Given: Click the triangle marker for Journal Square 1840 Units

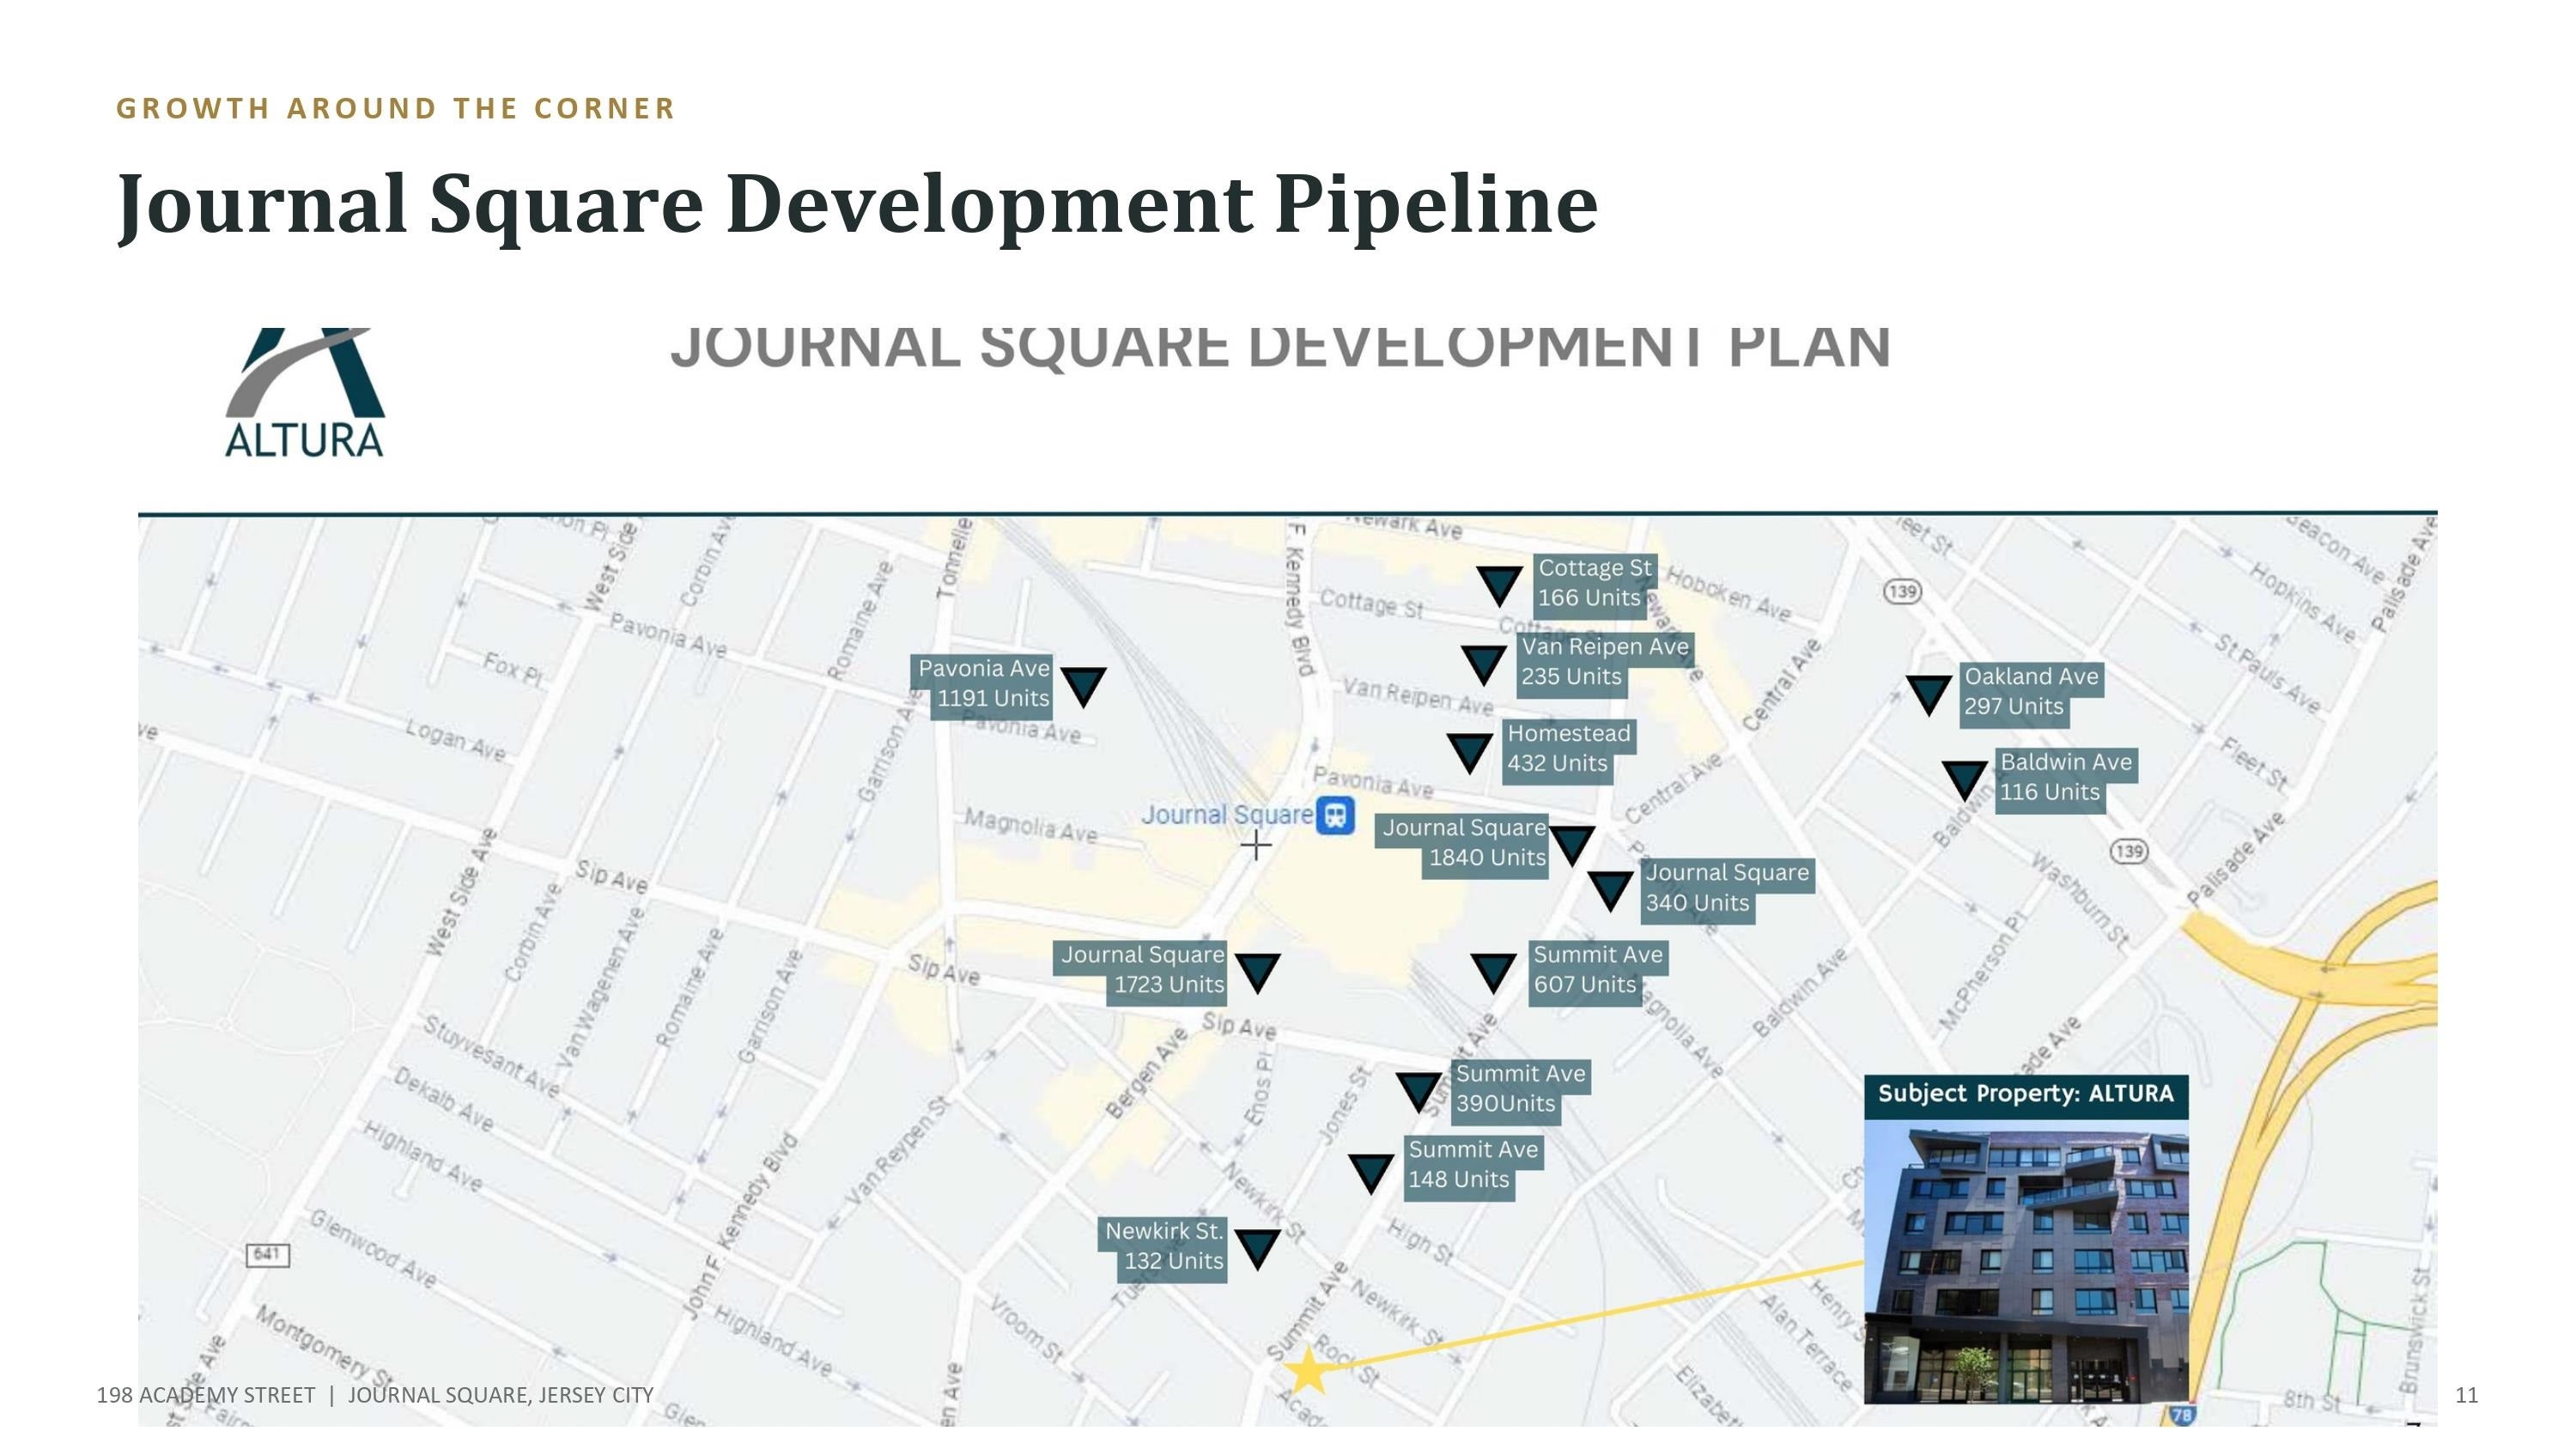Looking at the screenshot, I should (x=1572, y=845).
